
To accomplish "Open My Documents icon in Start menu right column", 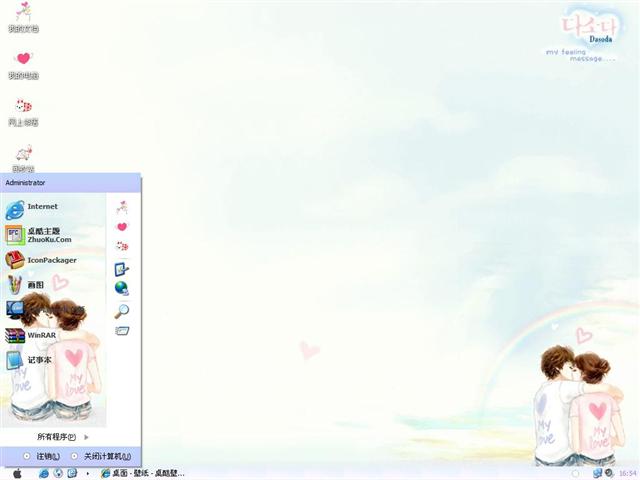I will click(x=122, y=207).
